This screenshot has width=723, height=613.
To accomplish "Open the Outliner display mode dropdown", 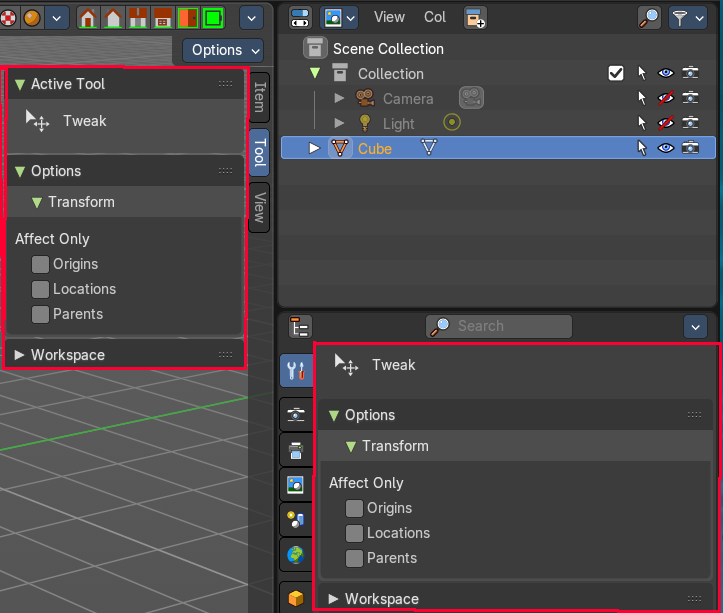I will (339, 18).
